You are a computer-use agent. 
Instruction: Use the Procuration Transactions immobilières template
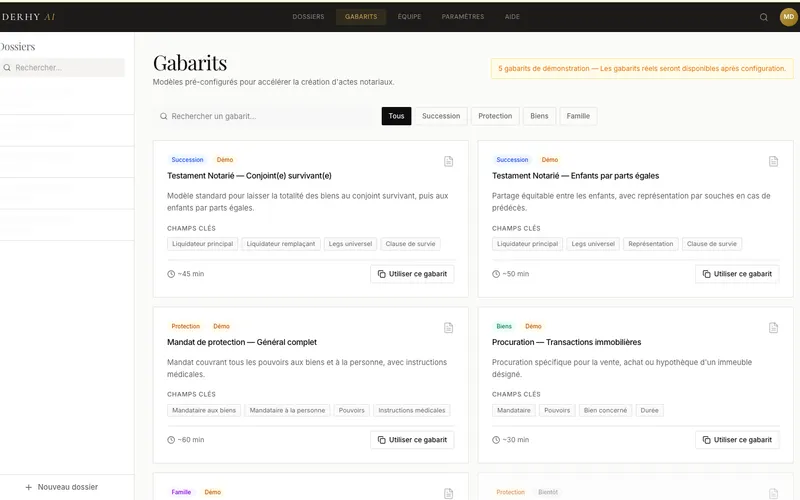(737, 440)
